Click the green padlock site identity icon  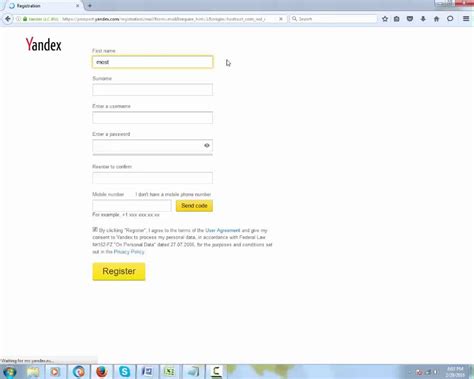25,19
